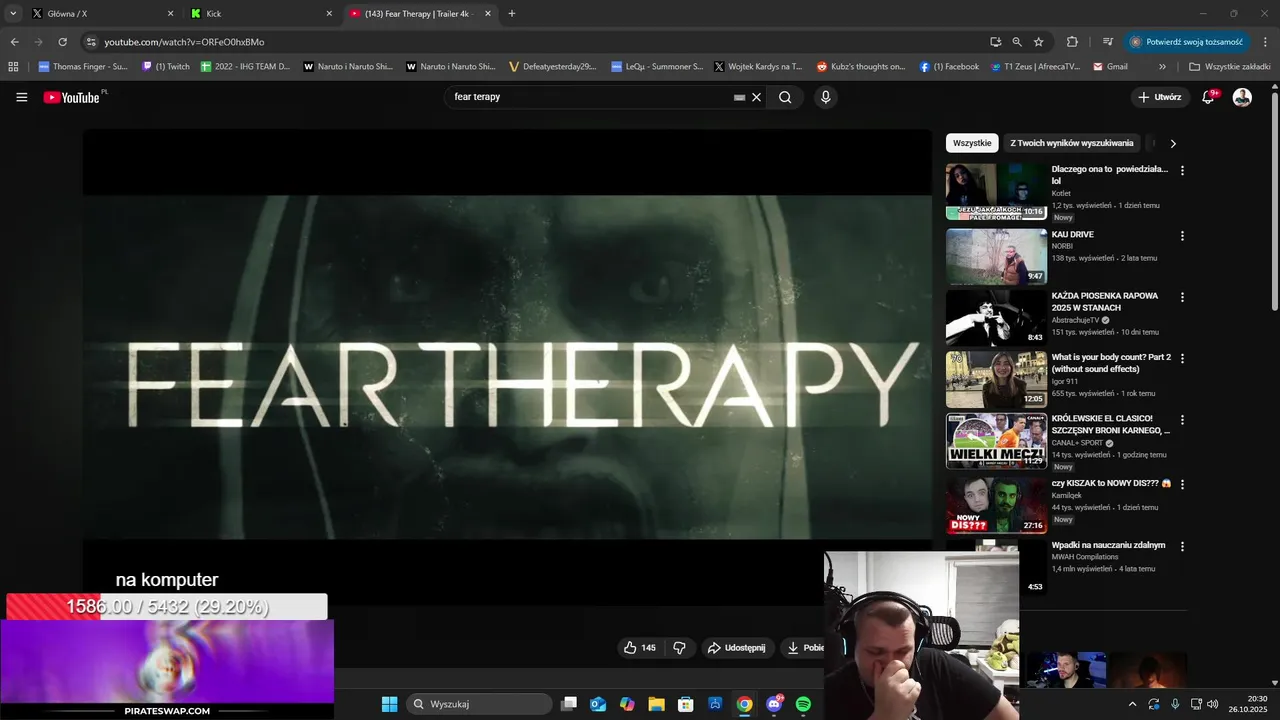Open options for 'KAŻDA PIOSENKA RAPOWA' video
1280x720 pixels.
(x=1182, y=298)
